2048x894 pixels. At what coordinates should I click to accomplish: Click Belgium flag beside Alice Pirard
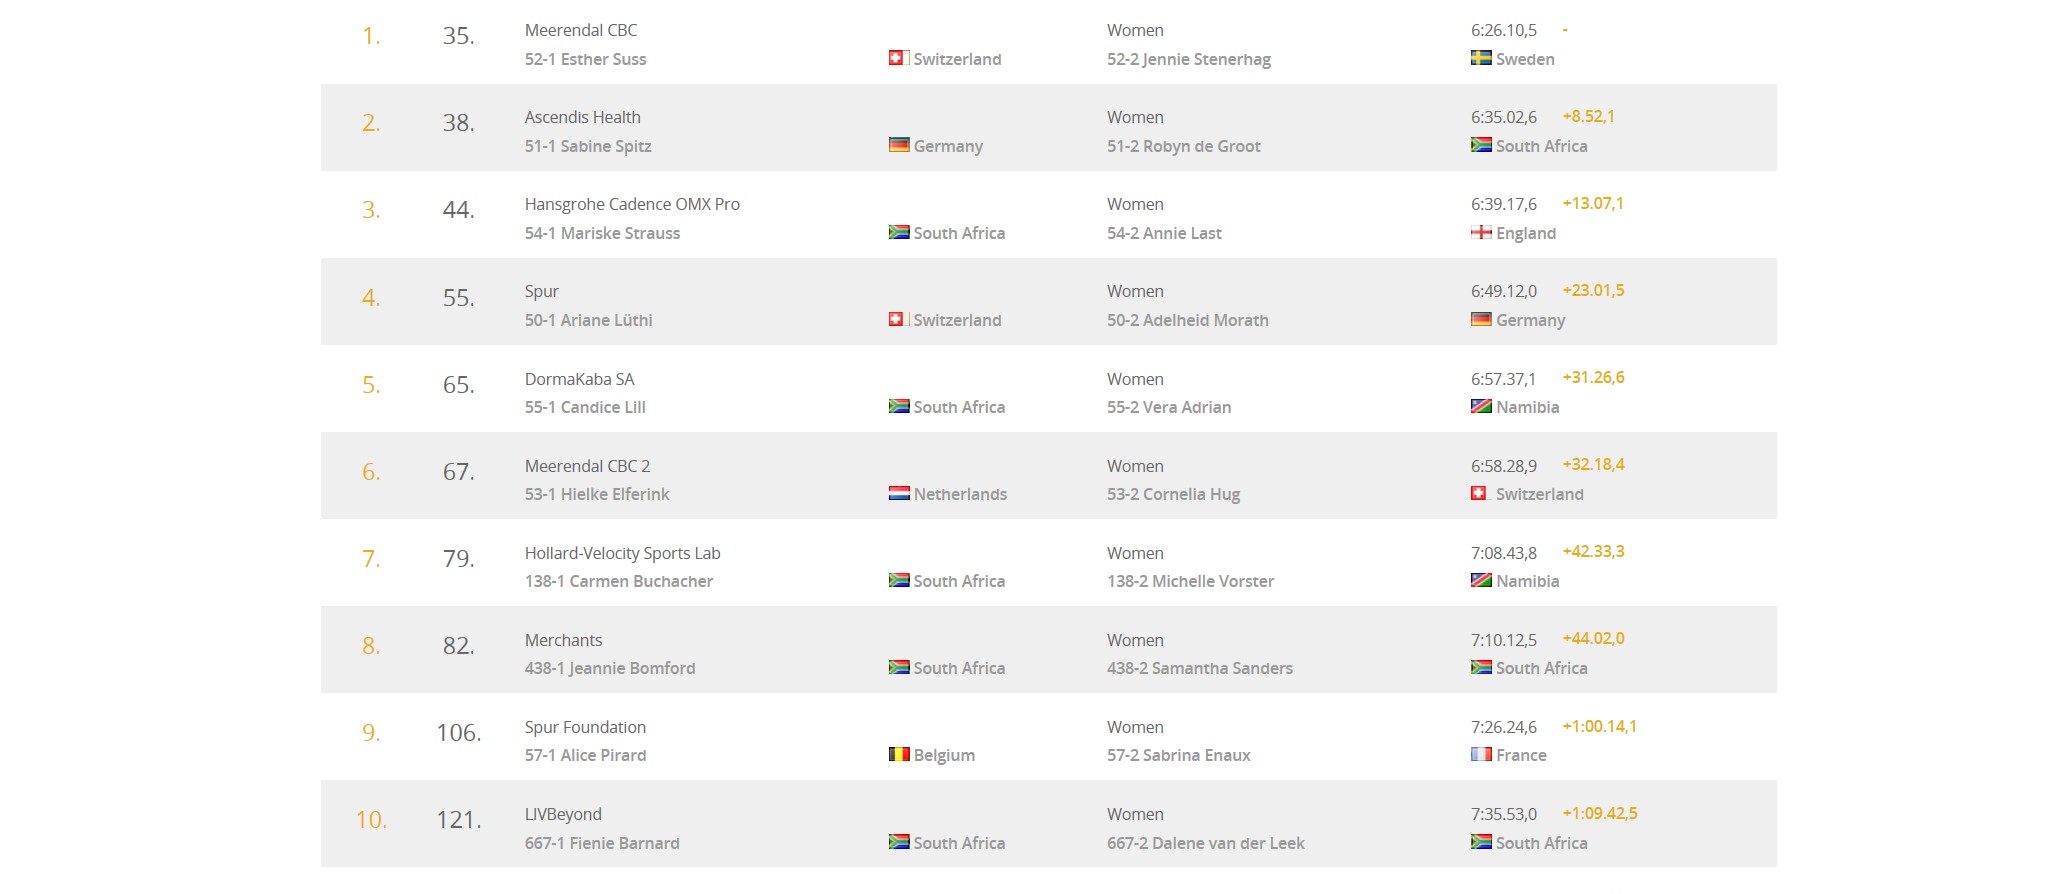tap(898, 754)
